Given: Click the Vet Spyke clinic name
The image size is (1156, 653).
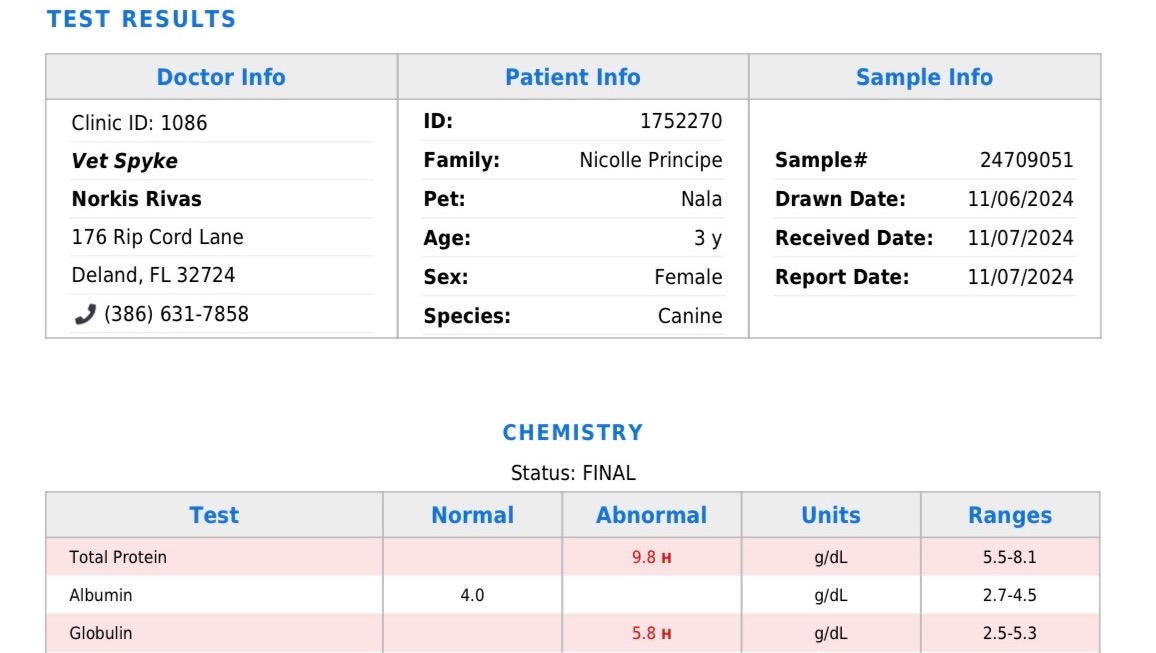Looking at the screenshot, I should (124, 161).
